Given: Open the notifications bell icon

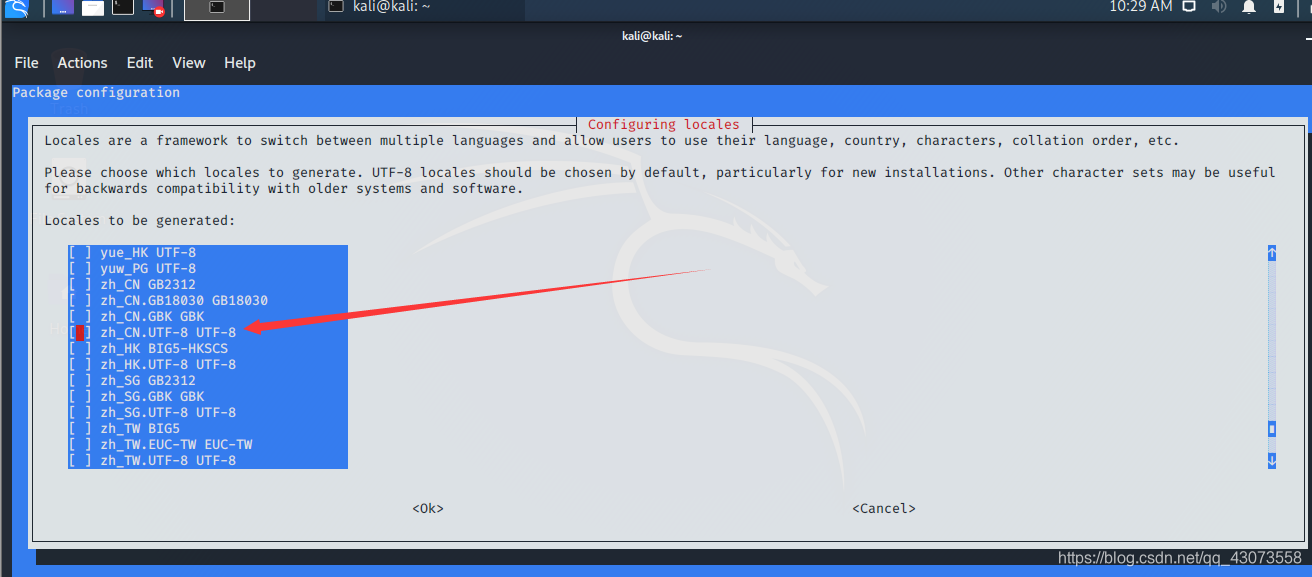Looking at the screenshot, I should [1249, 7].
